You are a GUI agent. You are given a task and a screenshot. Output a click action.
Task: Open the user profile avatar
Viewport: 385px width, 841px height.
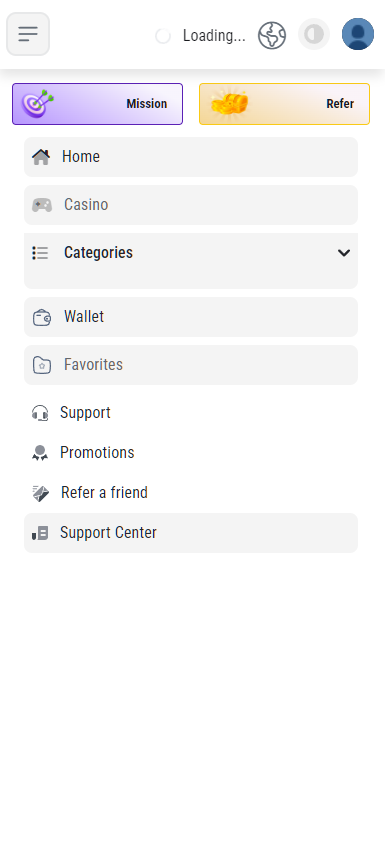(358, 34)
